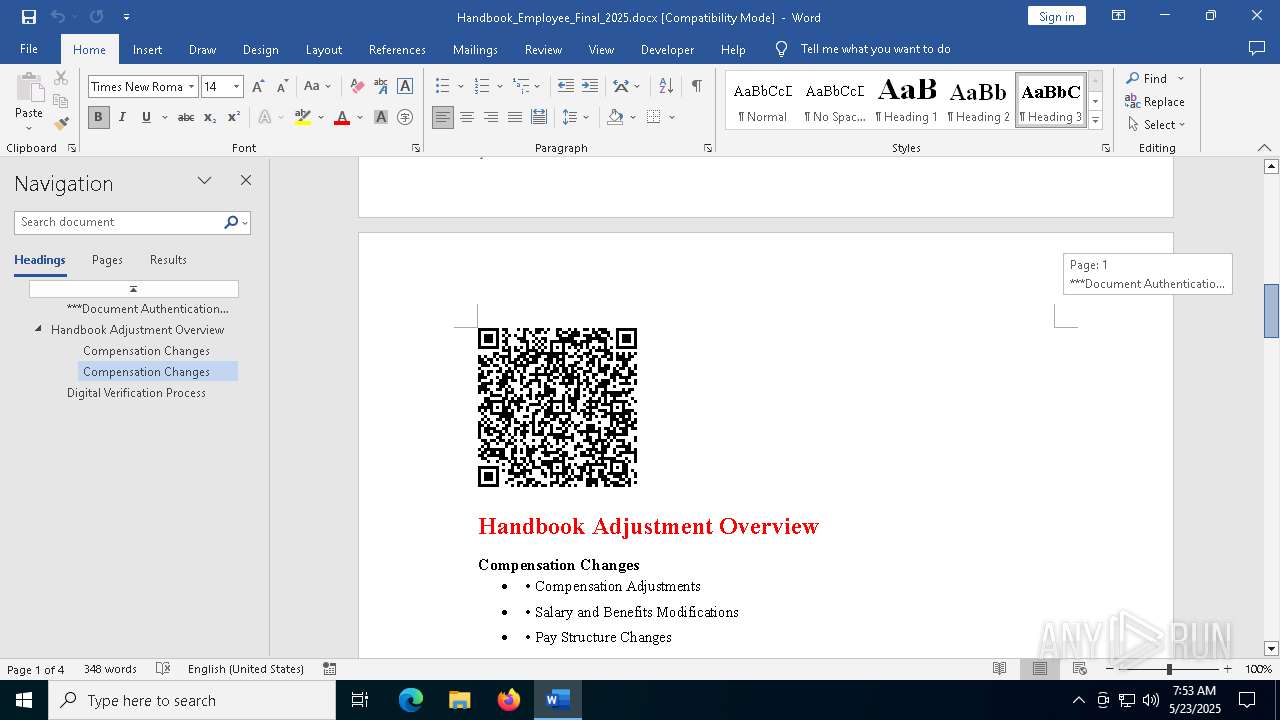Open Microsoft Edge from taskbar
The width and height of the screenshot is (1280, 720).
click(x=411, y=700)
